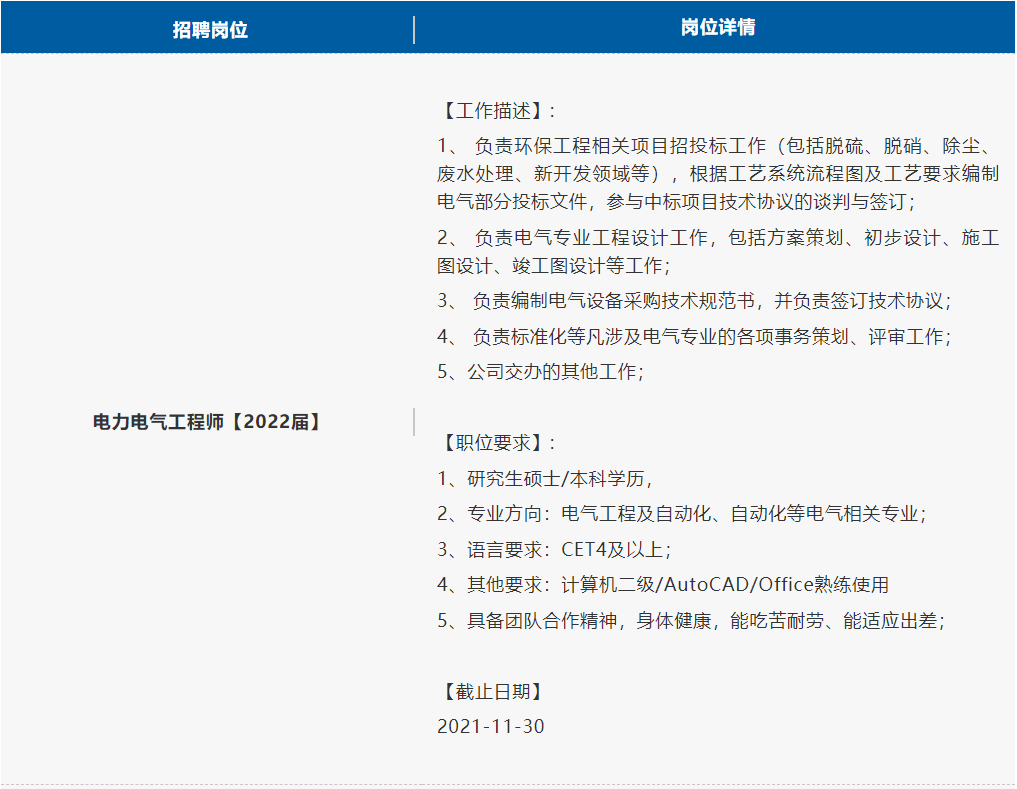Click the line 废水处理、新开发领域等
The width and height of the screenshot is (1017, 789).
pyautogui.click(x=718, y=173)
